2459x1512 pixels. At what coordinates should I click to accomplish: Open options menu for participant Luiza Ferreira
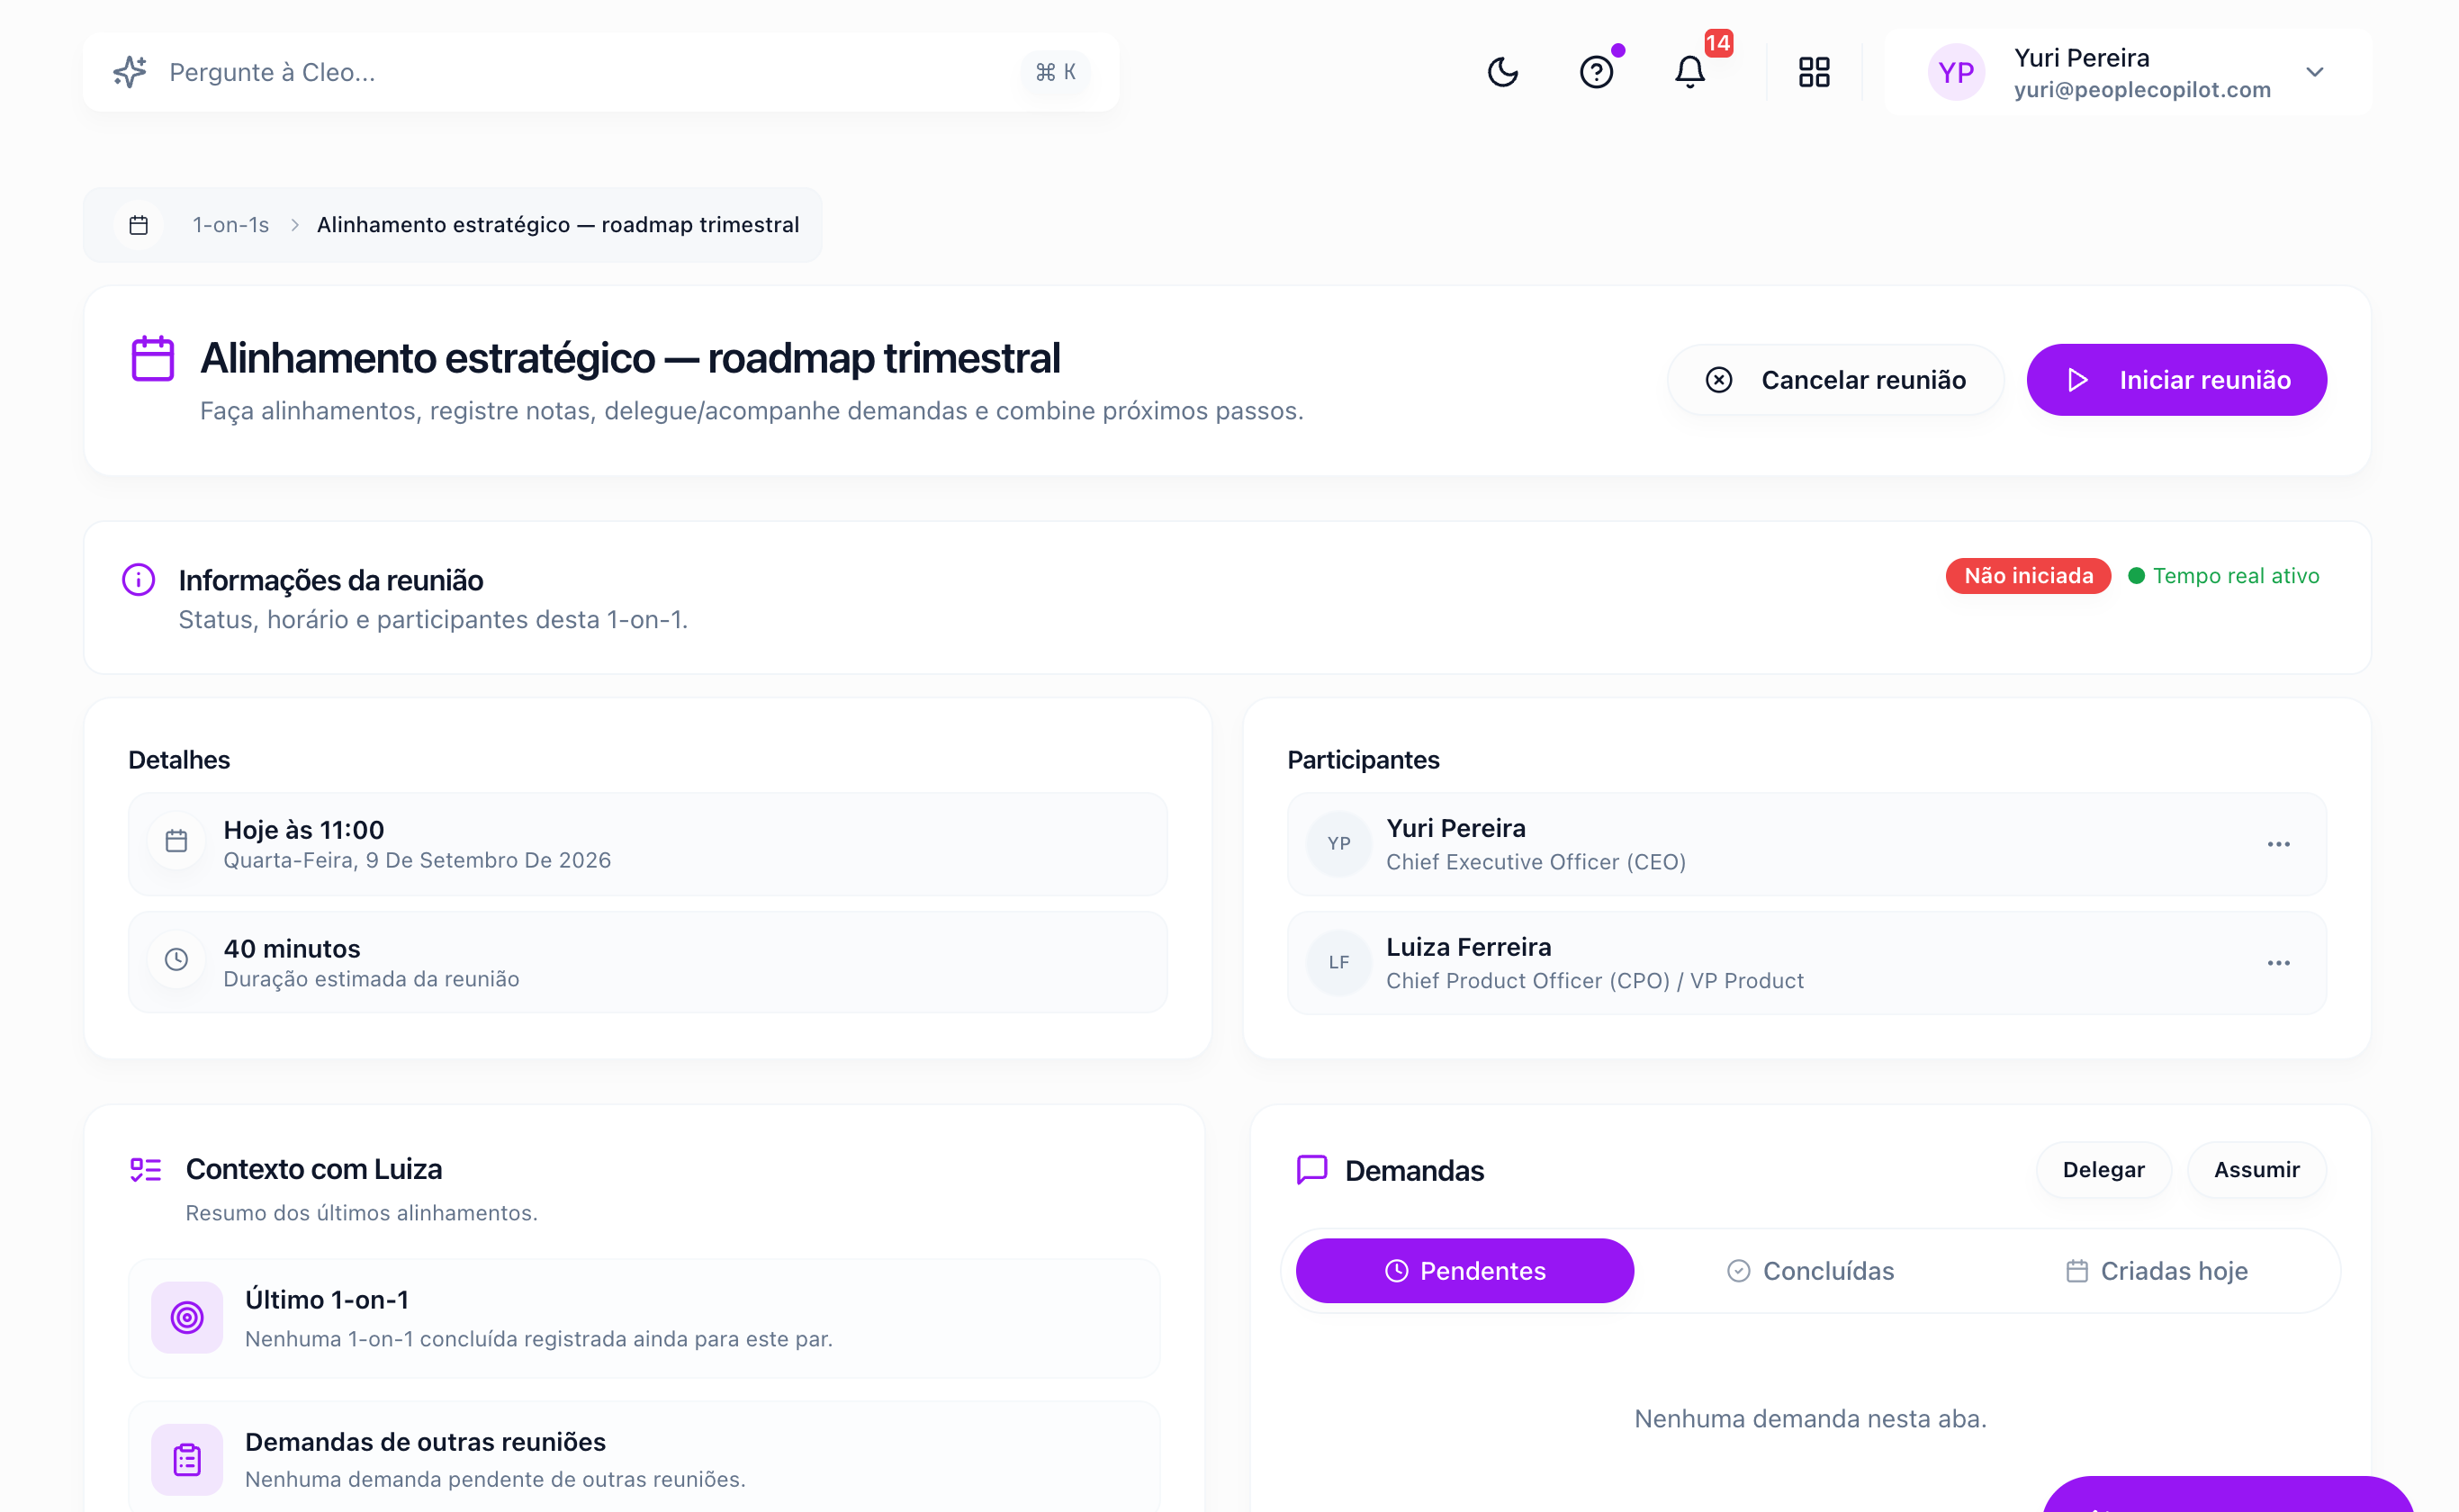2279,963
